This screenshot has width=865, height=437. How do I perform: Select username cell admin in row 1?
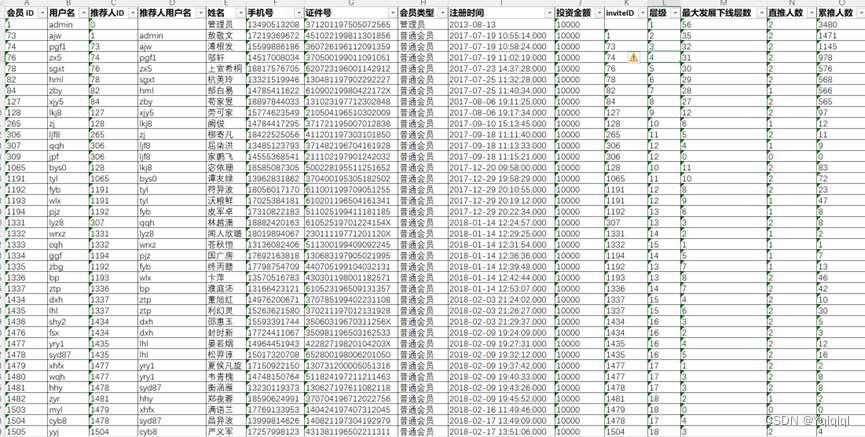(68, 24)
